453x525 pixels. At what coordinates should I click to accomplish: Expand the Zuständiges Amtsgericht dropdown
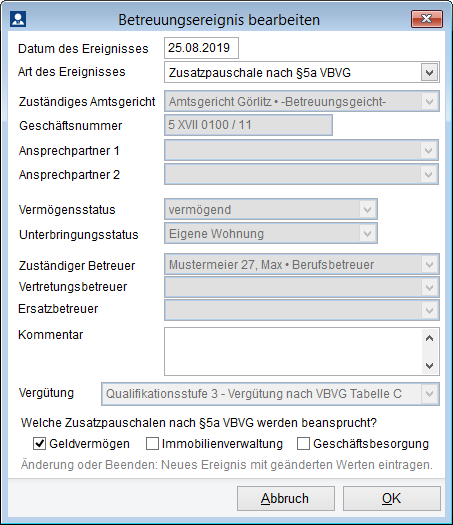(x=430, y=101)
